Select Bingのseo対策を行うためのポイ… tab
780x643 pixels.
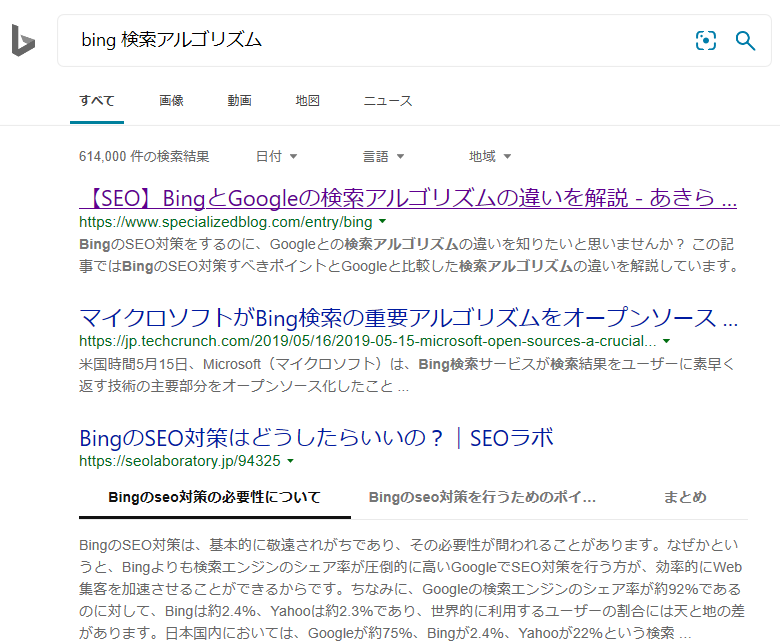pos(482,497)
